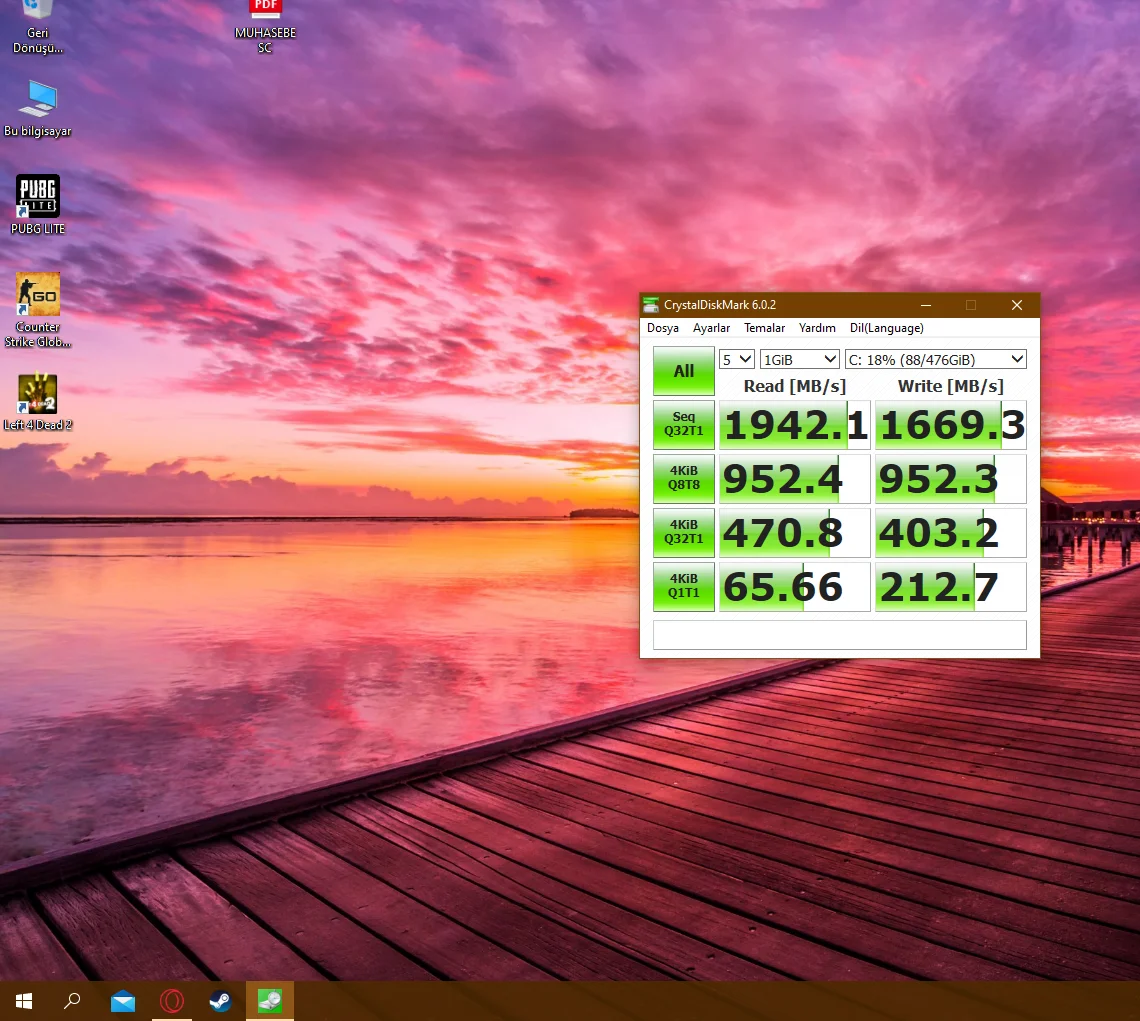Click the Read [MB/s] column header
Screen dimensions: 1140x1021
(x=795, y=386)
